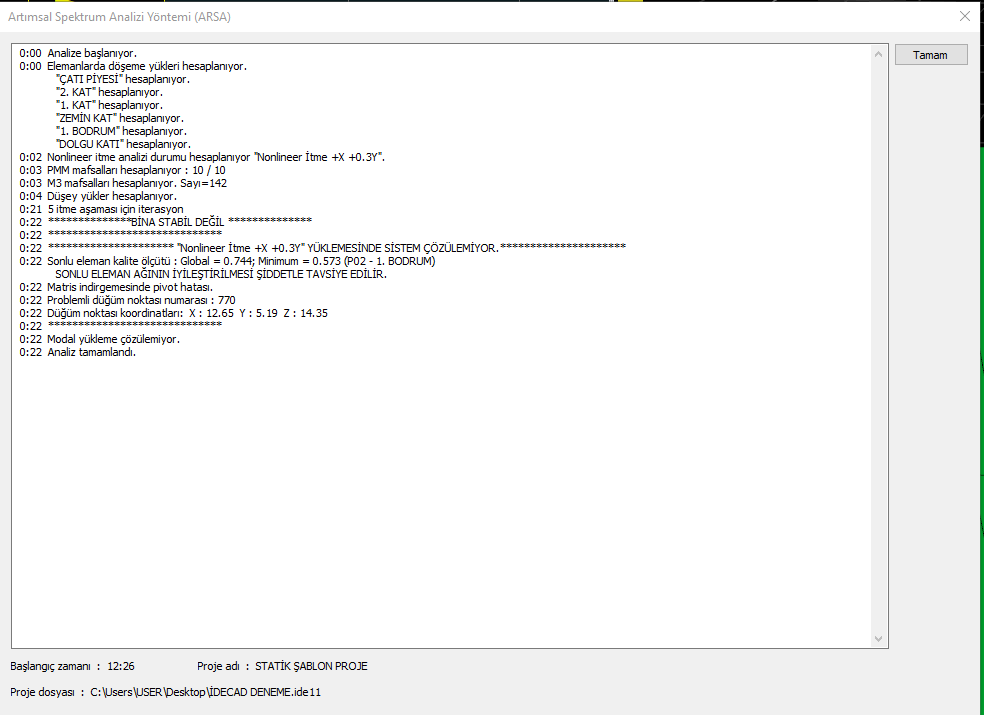Close the ARSA analysis dialog
This screenshot has height=715, width=984.
(964, 16)
